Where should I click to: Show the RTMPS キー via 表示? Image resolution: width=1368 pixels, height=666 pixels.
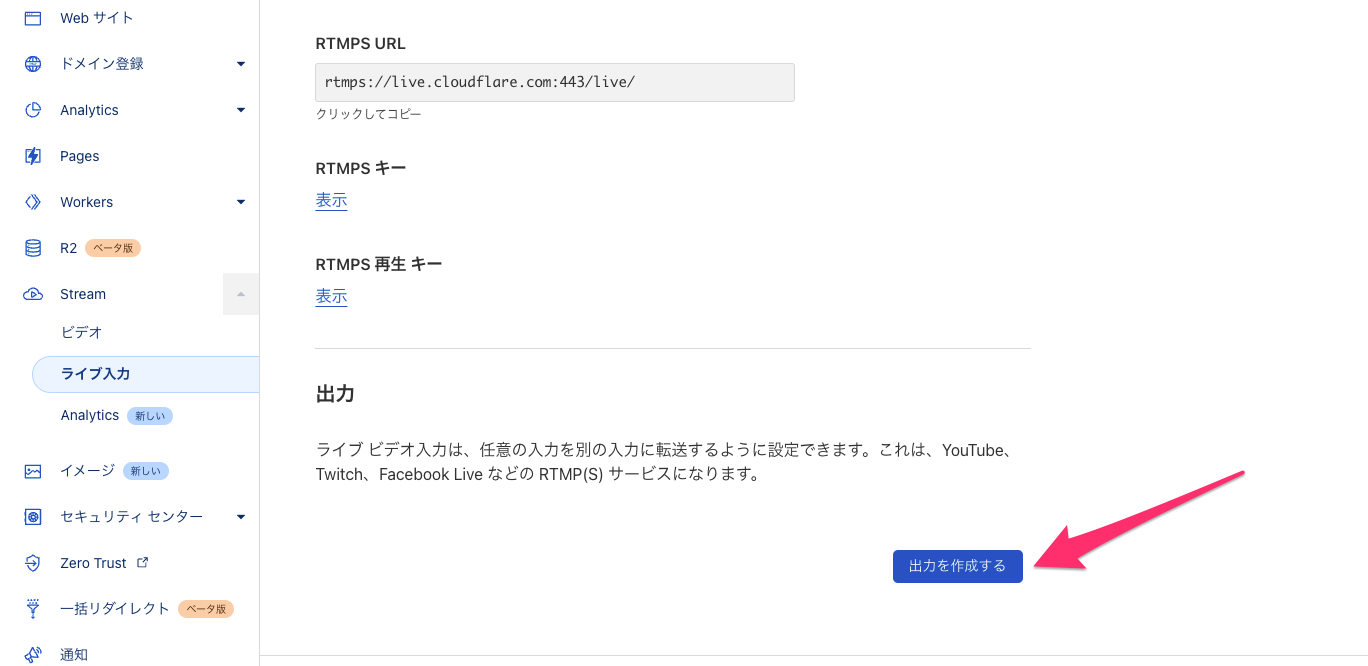click(x=331, y=200)
